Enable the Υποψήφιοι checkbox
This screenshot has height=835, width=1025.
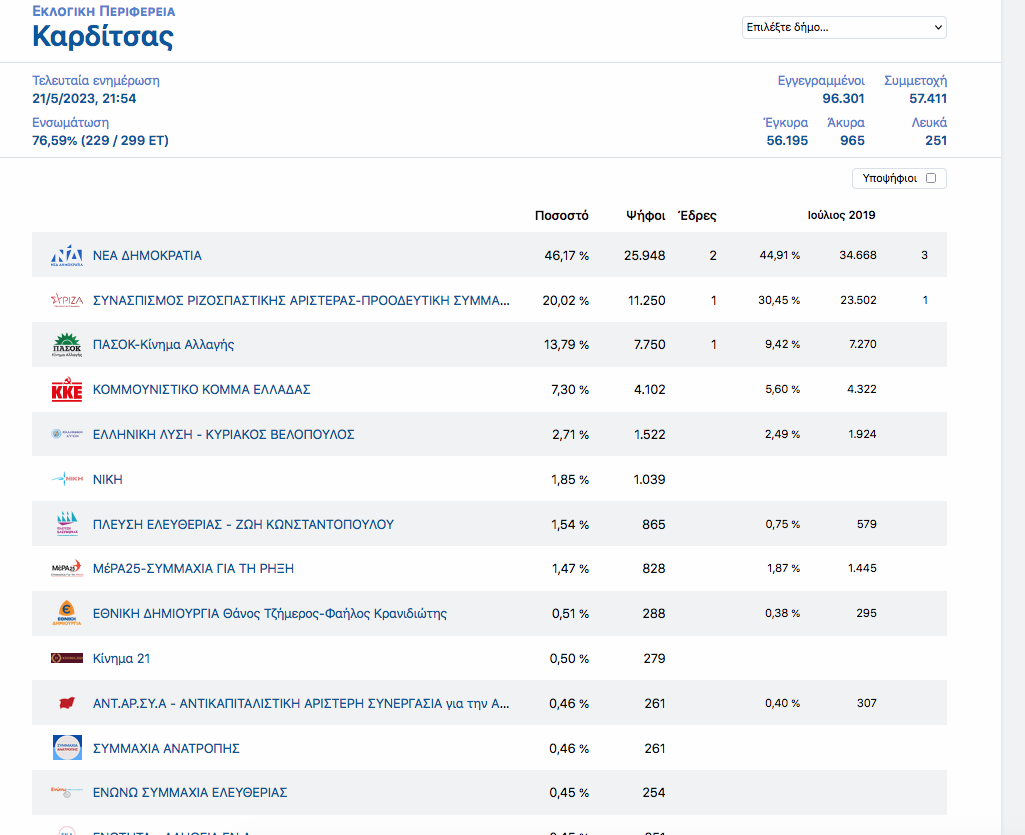(931, 178)
